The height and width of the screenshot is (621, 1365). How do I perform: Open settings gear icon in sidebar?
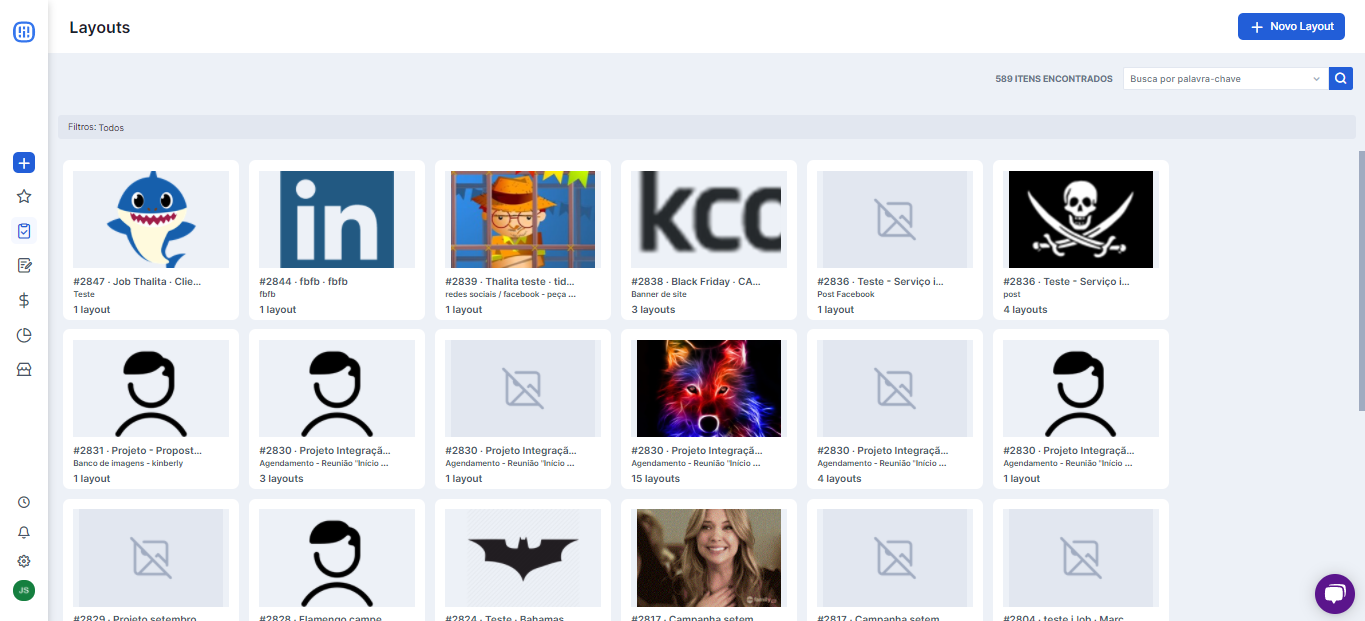coord(24,561)
